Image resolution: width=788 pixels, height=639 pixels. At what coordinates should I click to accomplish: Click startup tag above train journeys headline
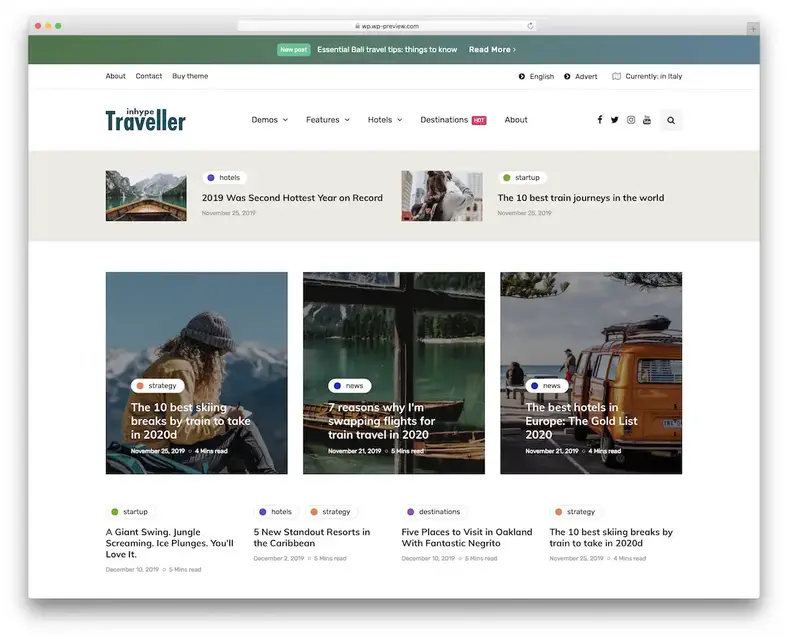click(522, 177)
